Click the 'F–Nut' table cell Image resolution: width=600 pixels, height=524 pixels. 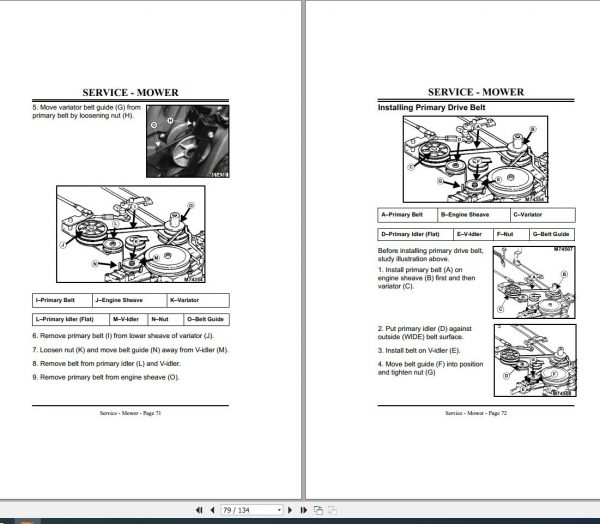point(511,234)
